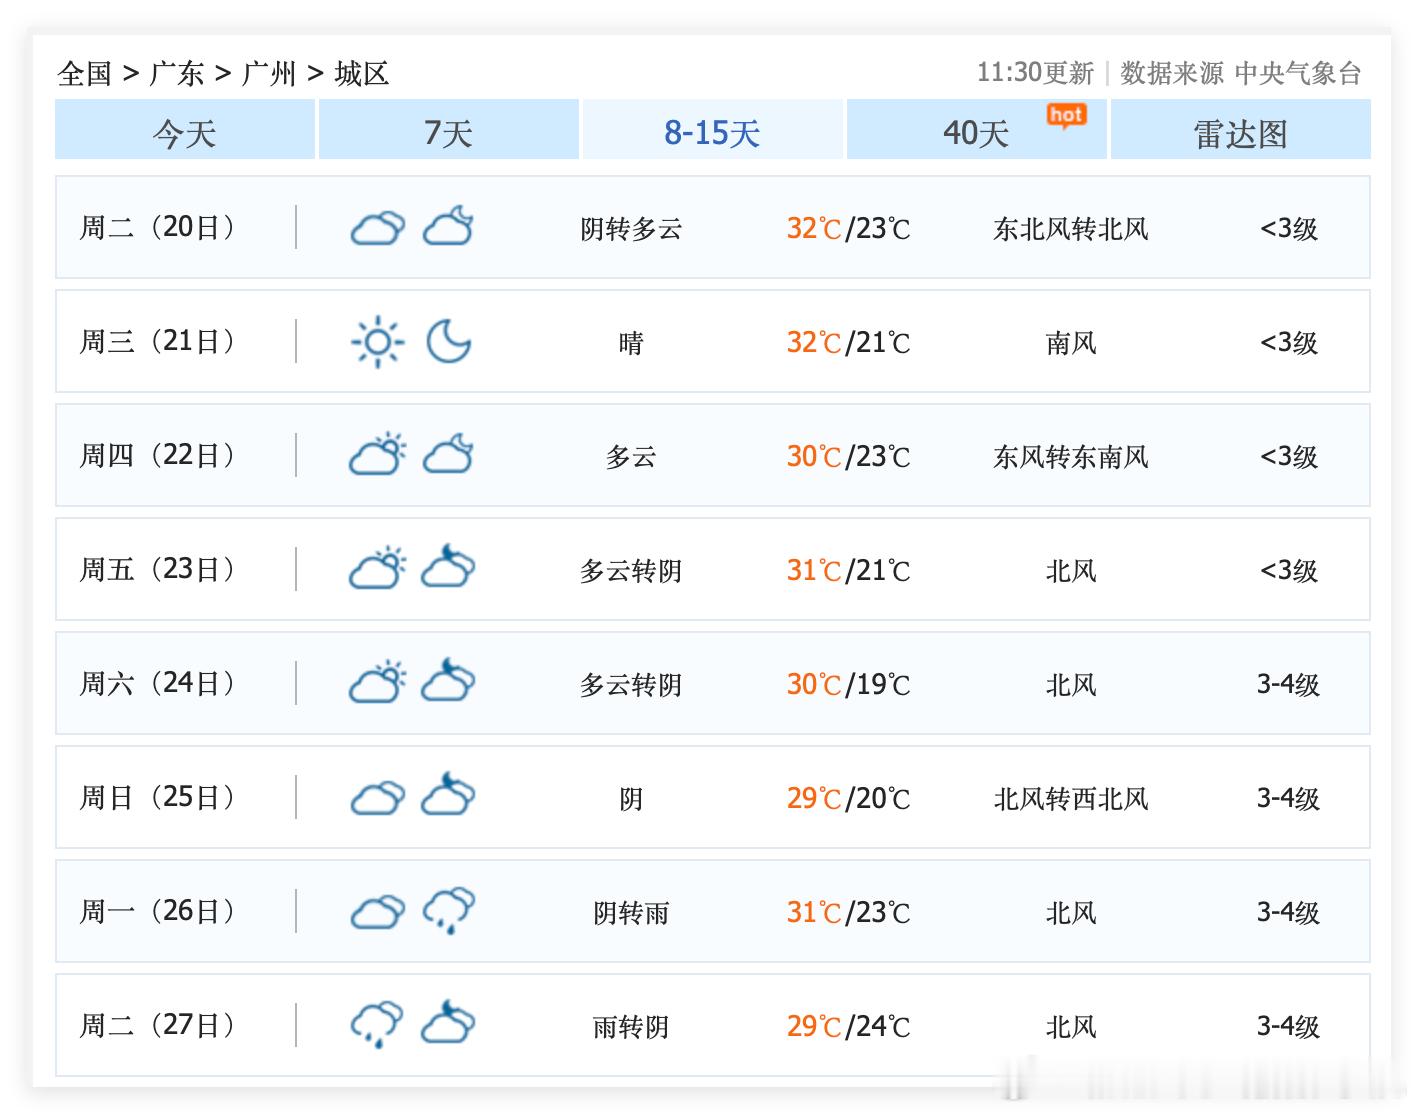Click the clear night moon icon for 周三（21日）
Image resolution: width=1418 pixels, height=1114 pixels.
click(448, 341)
